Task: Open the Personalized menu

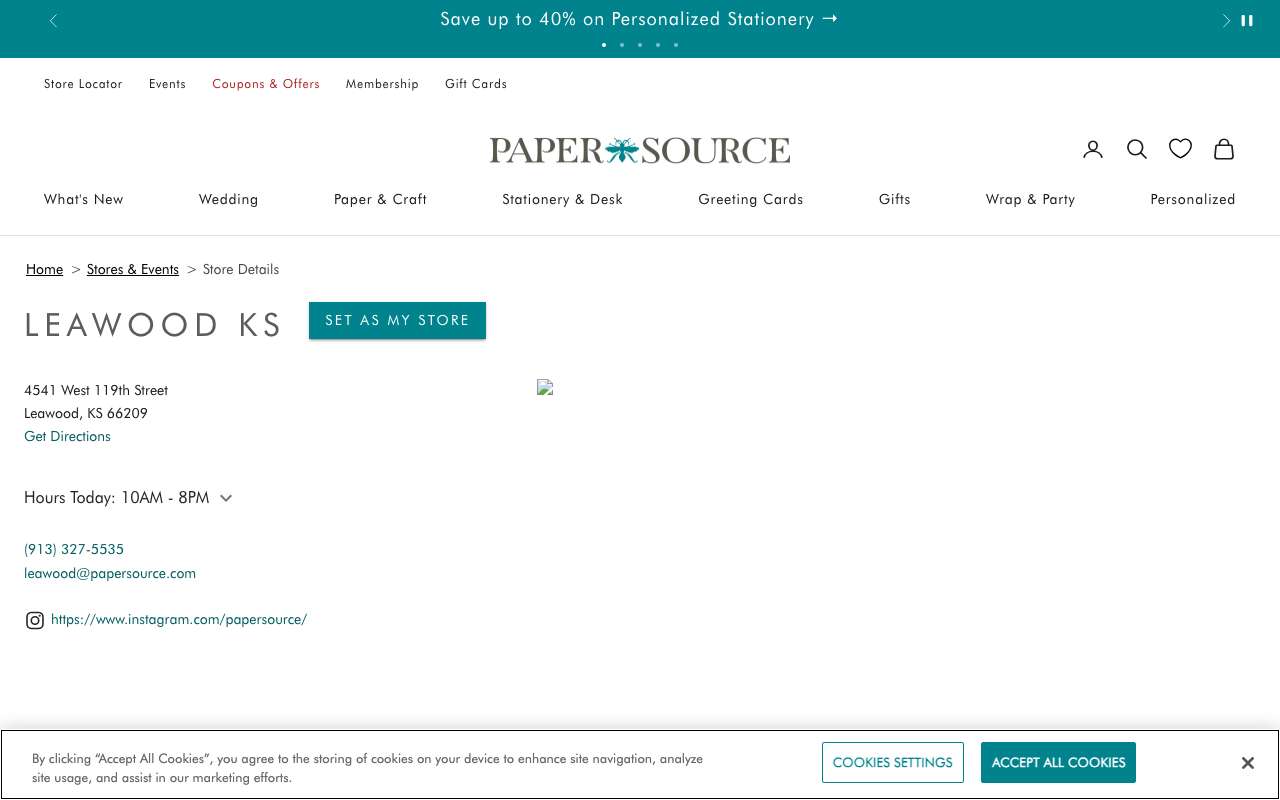Action: pos(1193,199)
